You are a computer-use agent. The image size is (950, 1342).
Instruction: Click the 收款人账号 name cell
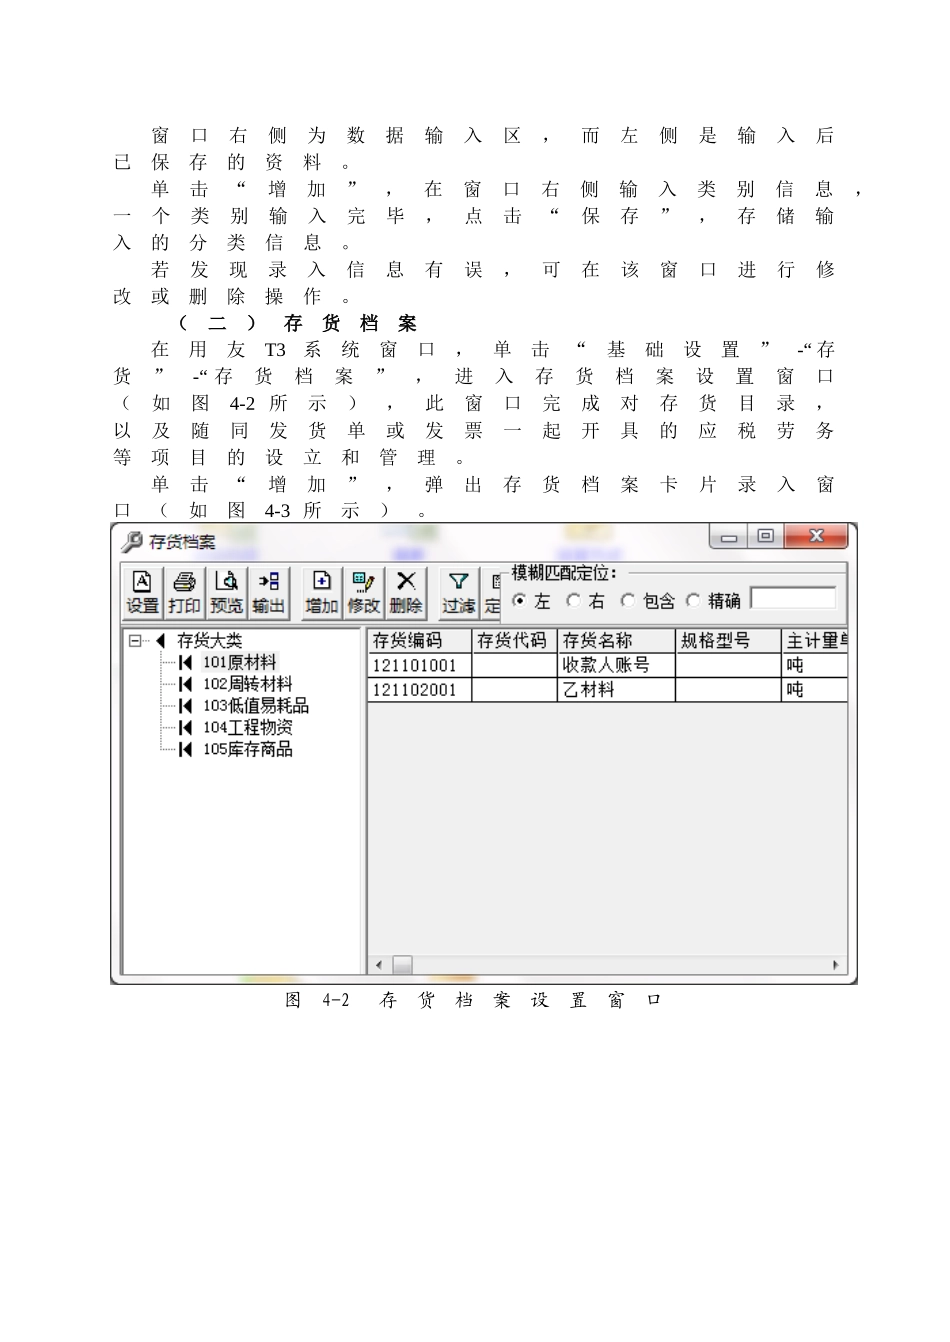(616, 665)
